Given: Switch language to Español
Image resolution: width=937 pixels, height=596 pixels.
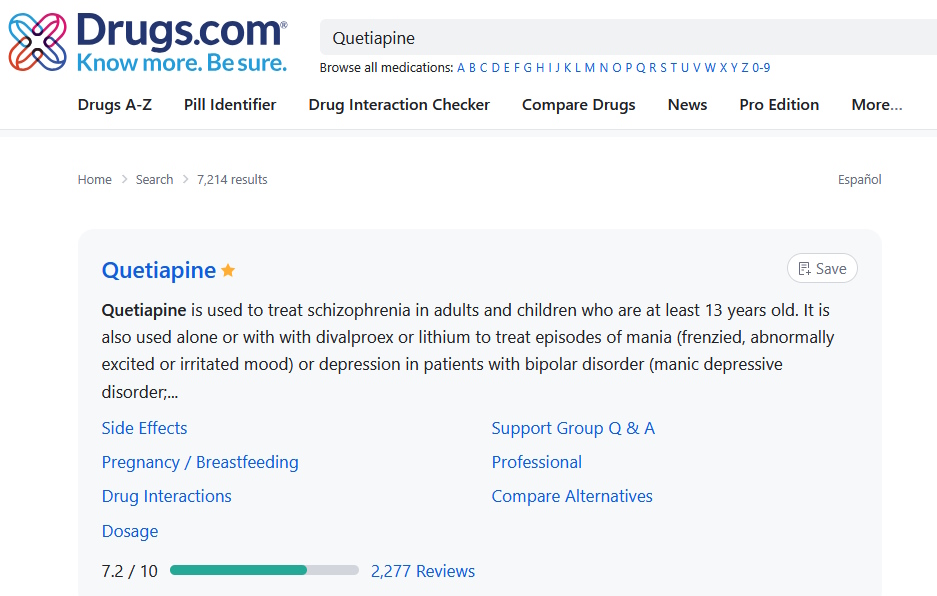Looking at the screenshot, I should [x=859, y=179].
